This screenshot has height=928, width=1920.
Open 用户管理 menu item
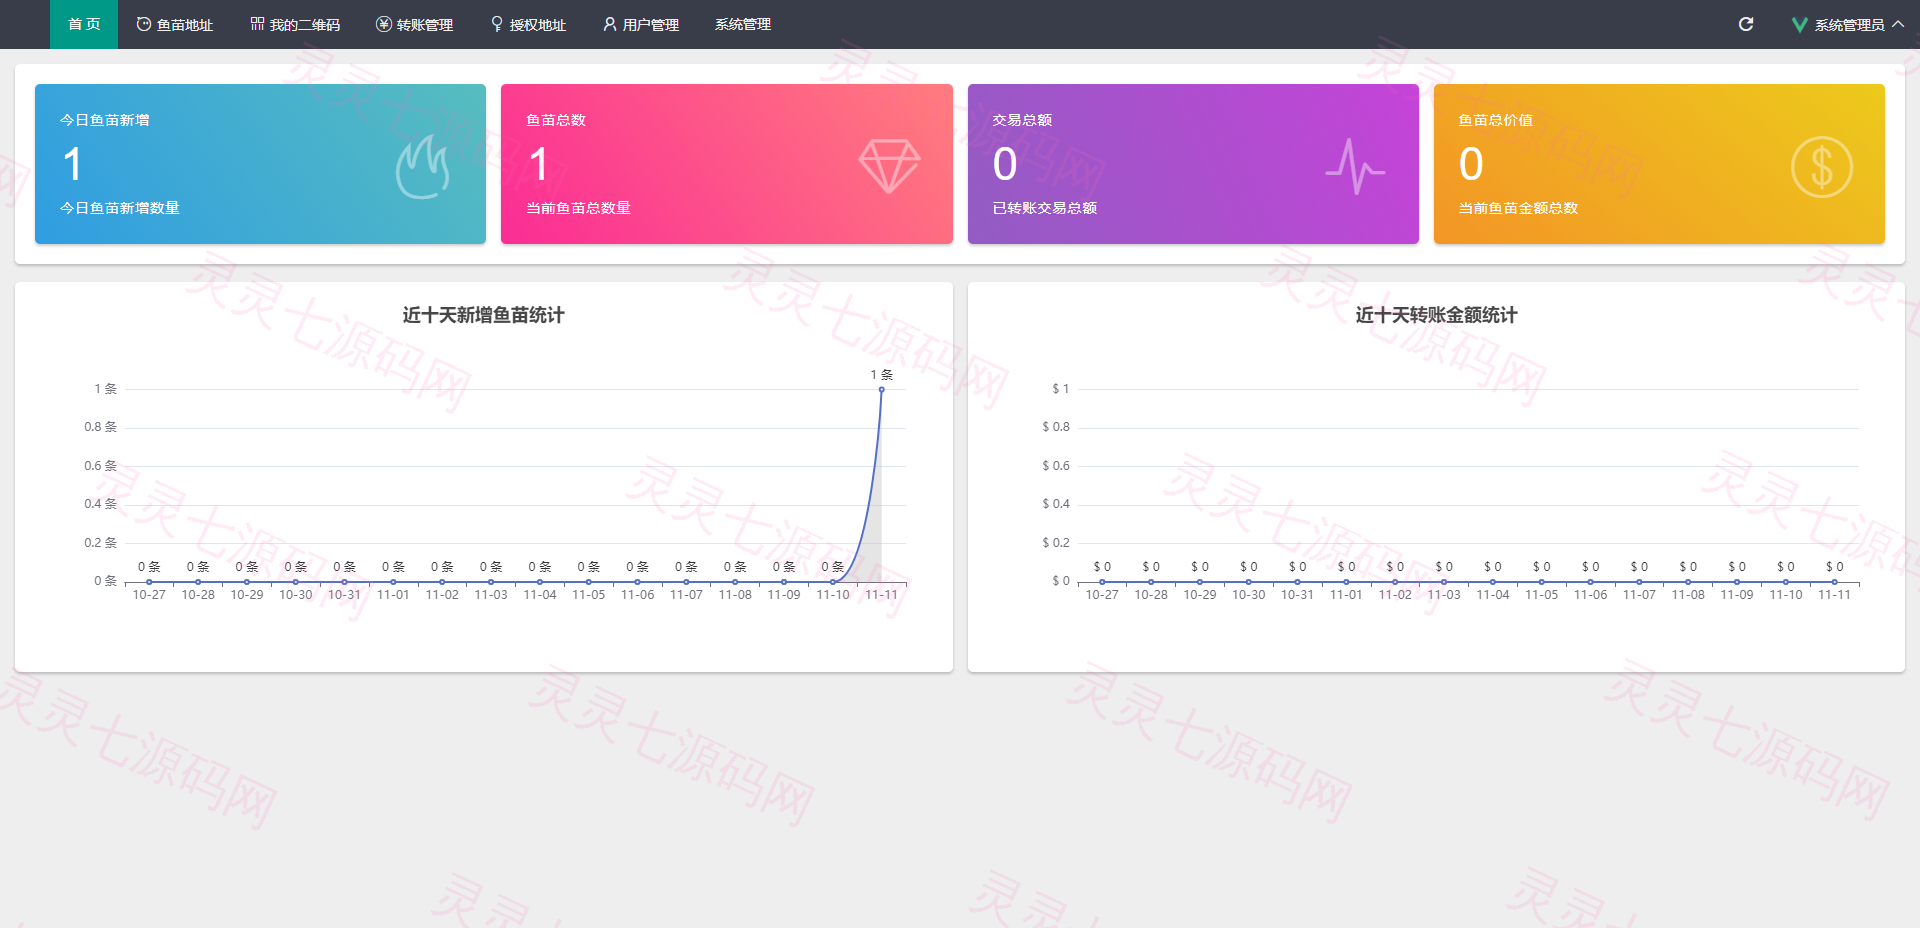(641, 24)
